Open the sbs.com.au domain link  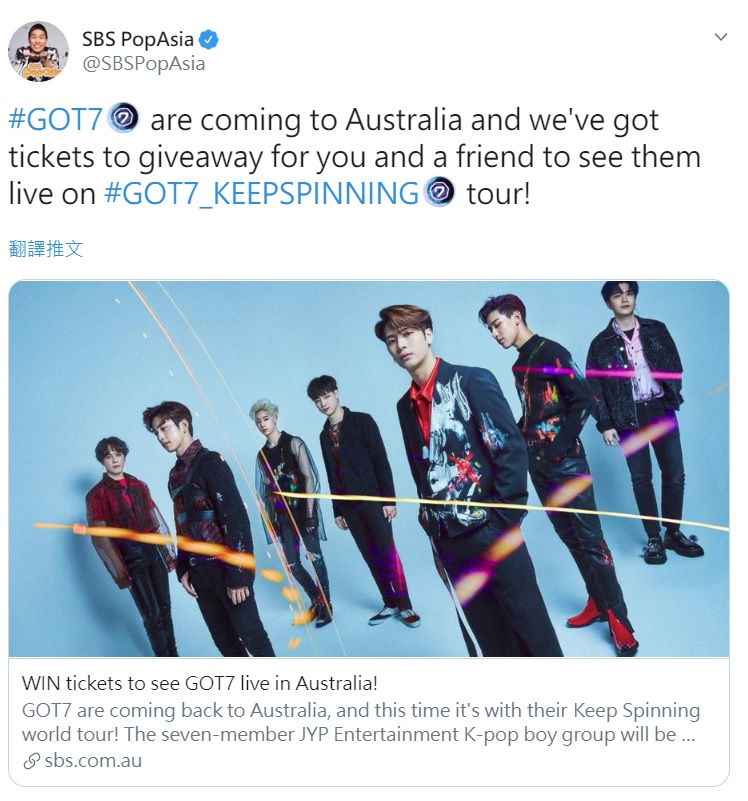click(x=93, y=761)
